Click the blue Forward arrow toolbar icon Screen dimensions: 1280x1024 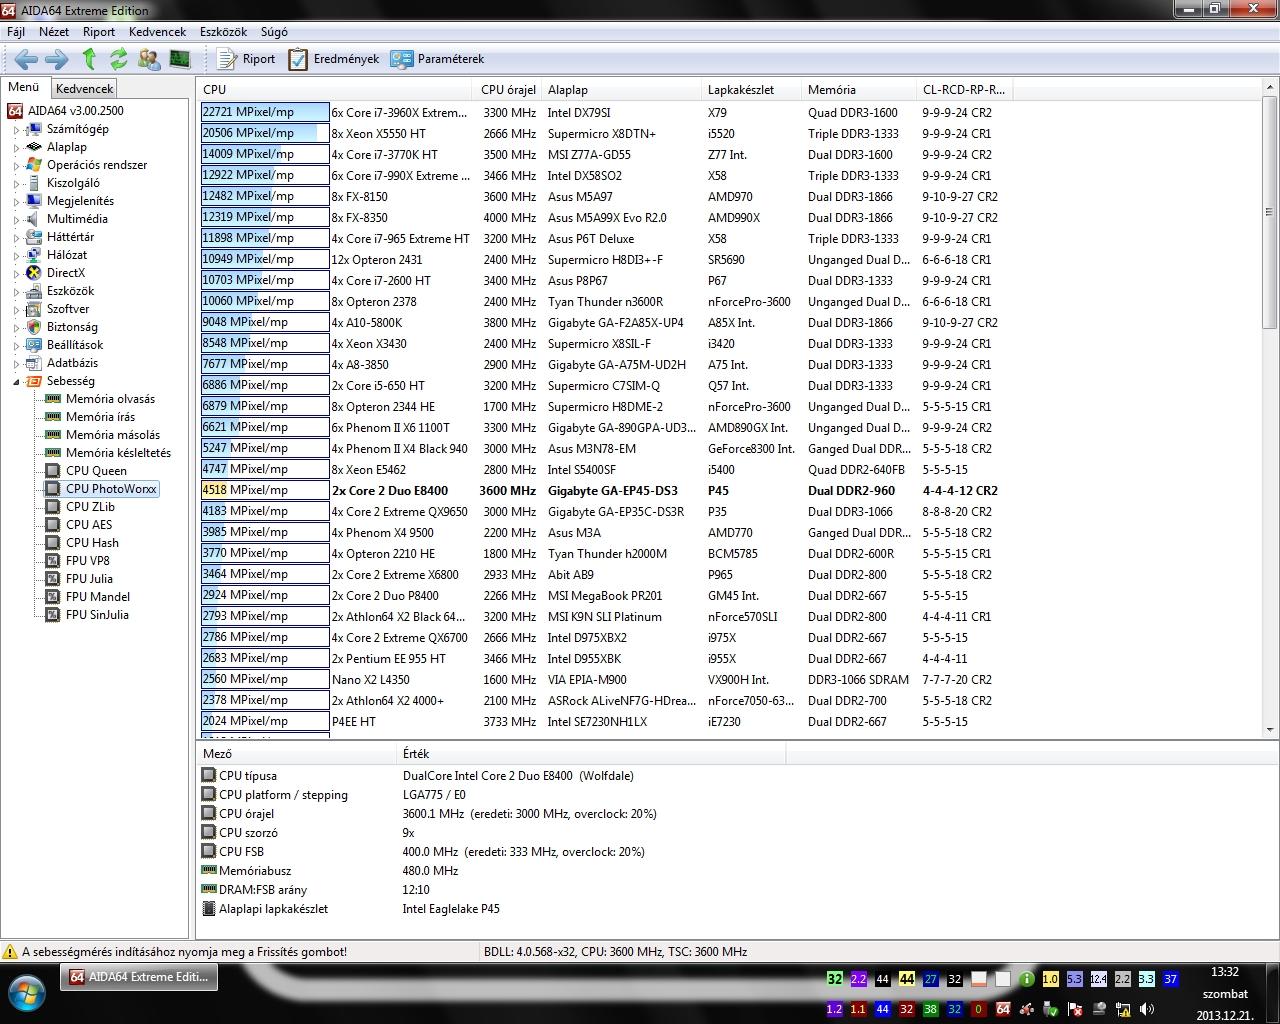[x=57, y=59]
